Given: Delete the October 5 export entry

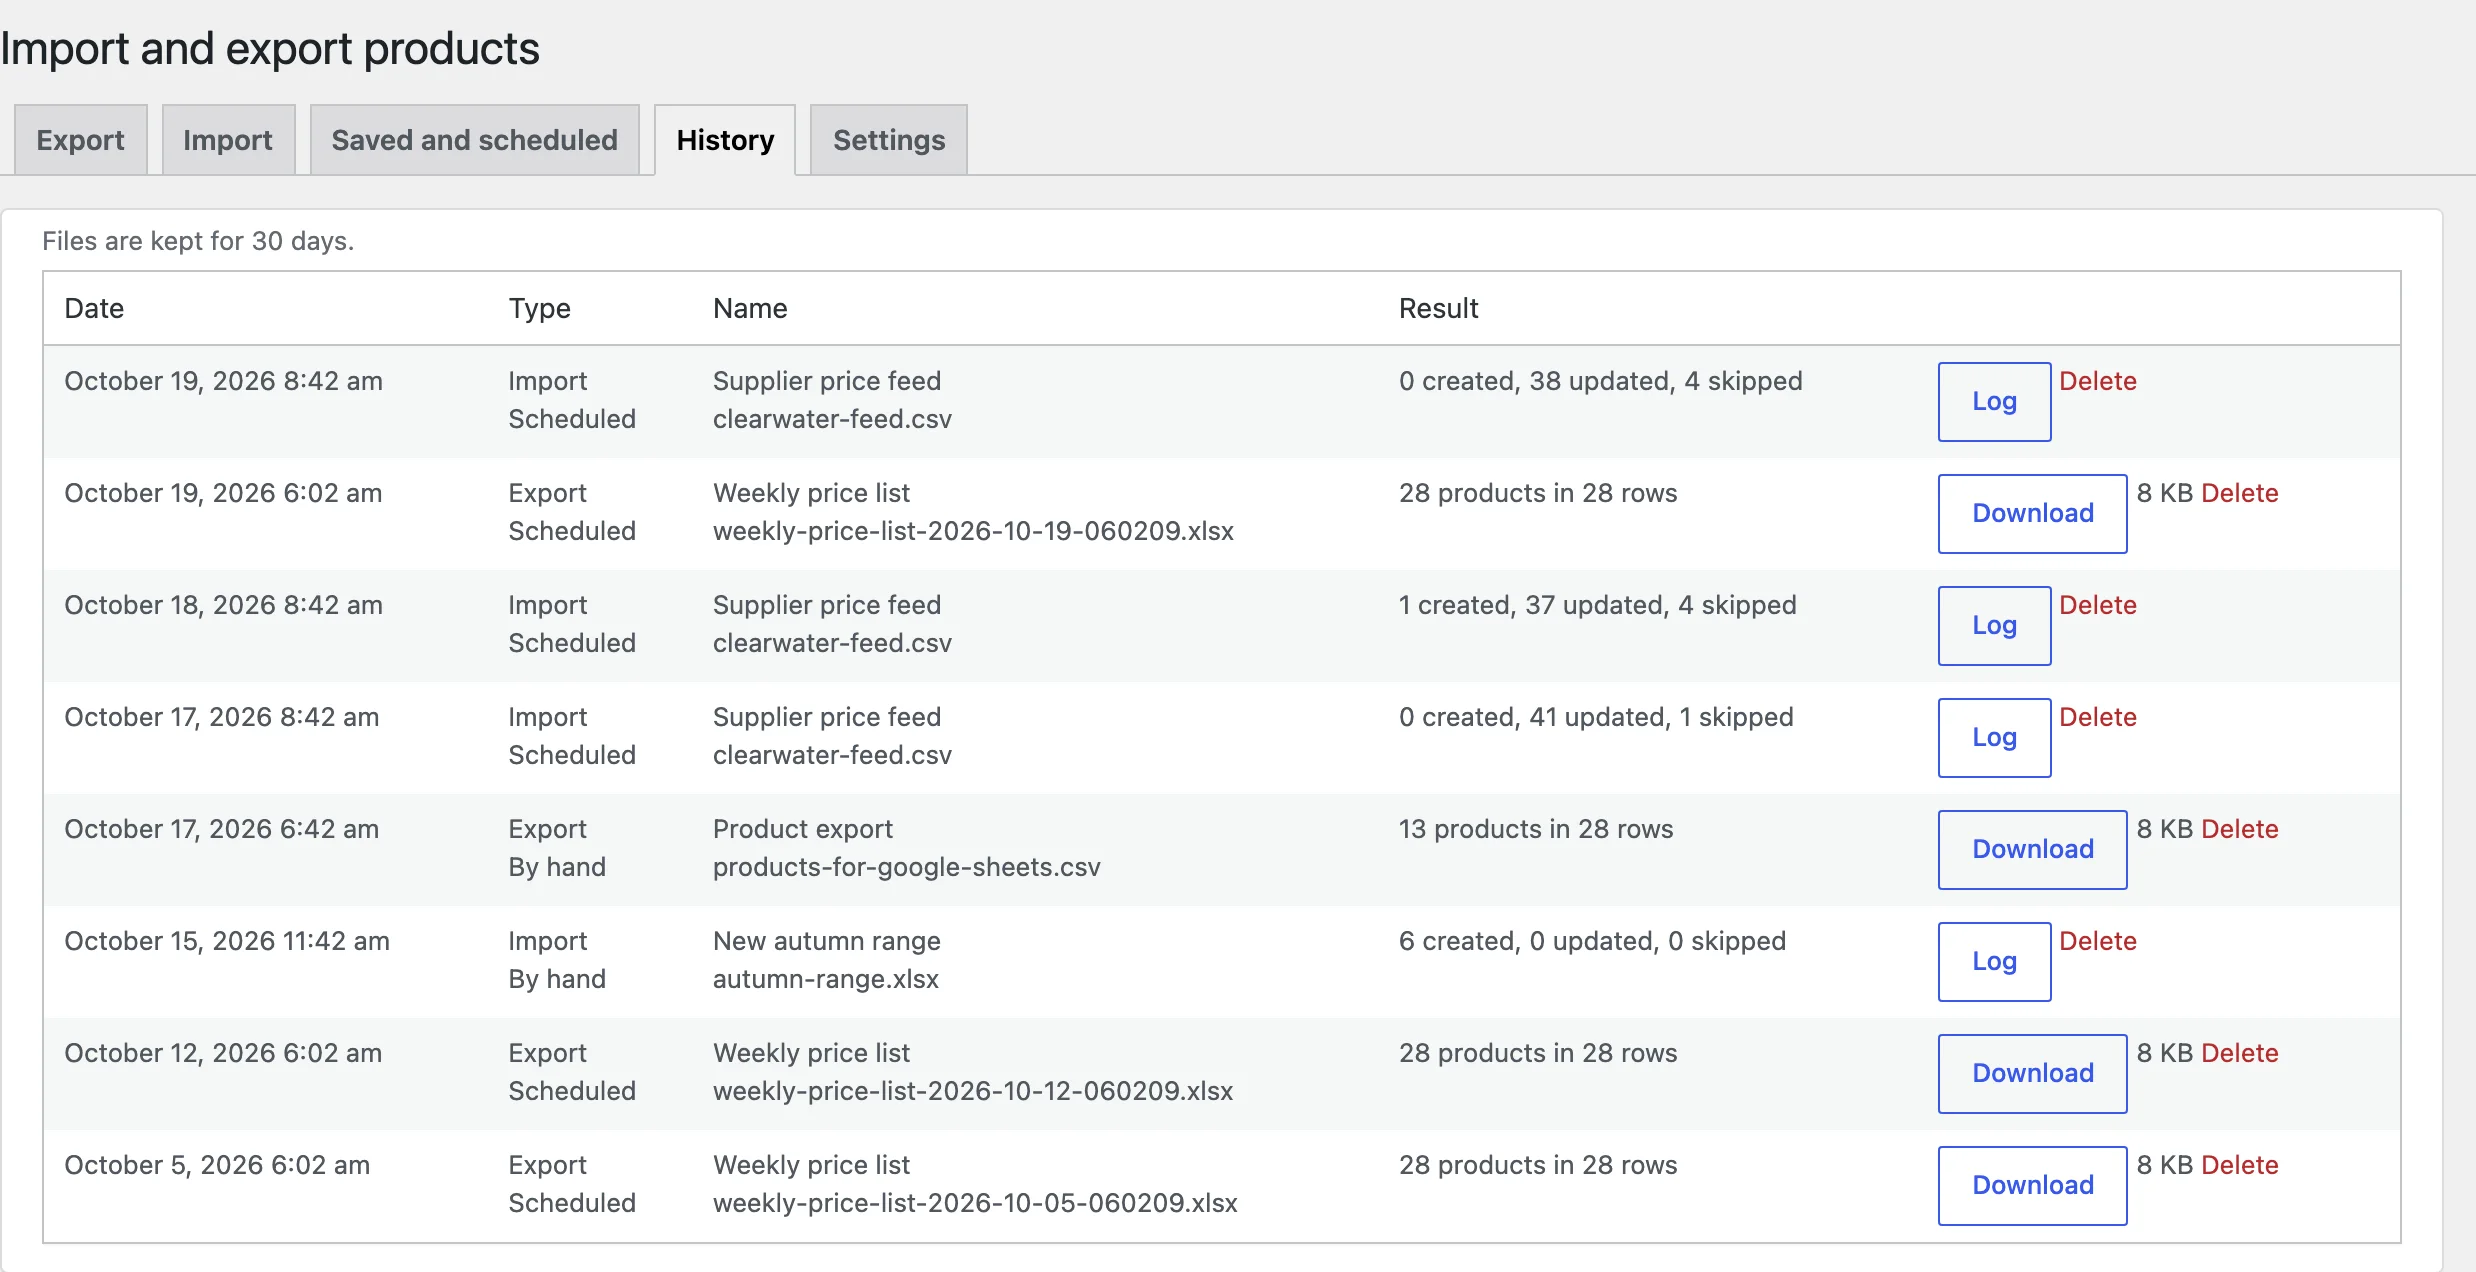Looking at the screenshot, I should pos(2240,1165).
